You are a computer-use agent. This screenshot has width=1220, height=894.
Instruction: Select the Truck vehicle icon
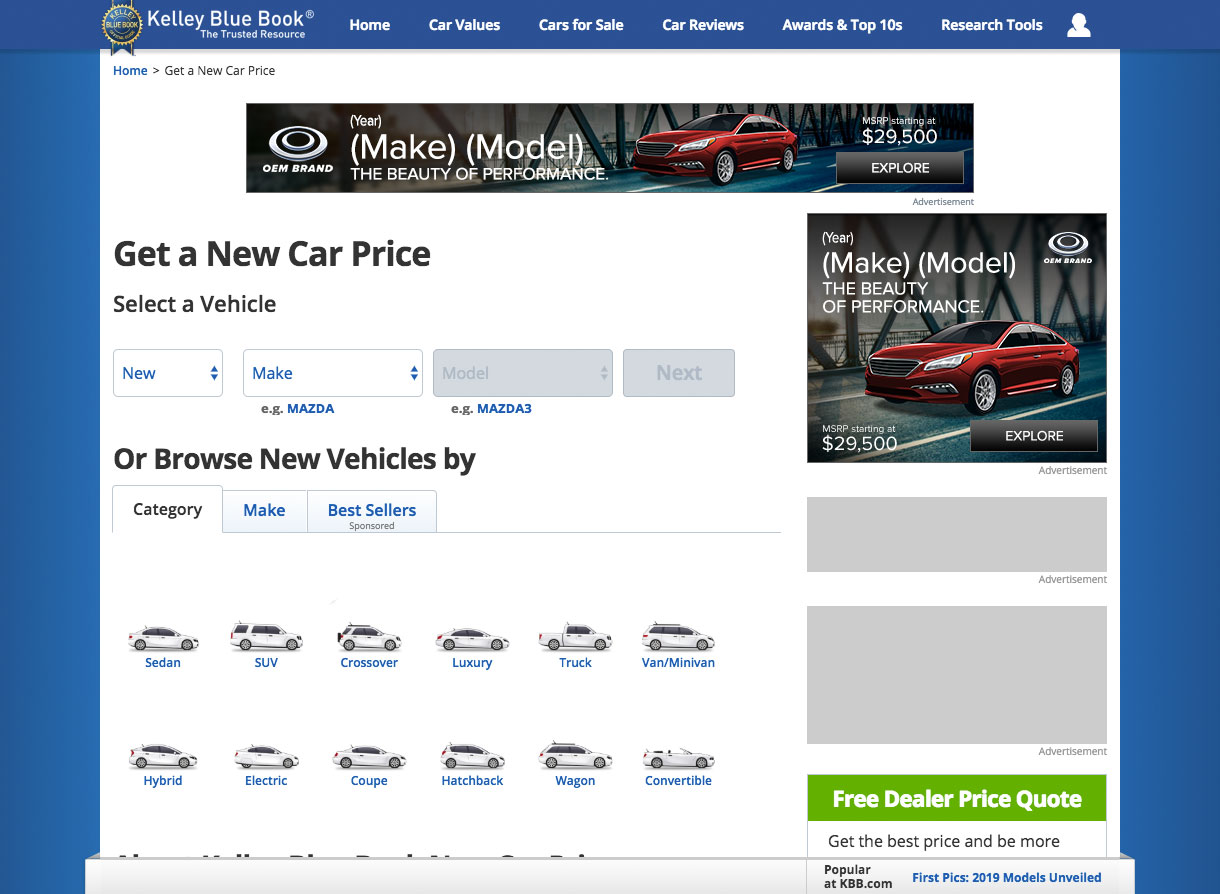click(x=575, y=637)
